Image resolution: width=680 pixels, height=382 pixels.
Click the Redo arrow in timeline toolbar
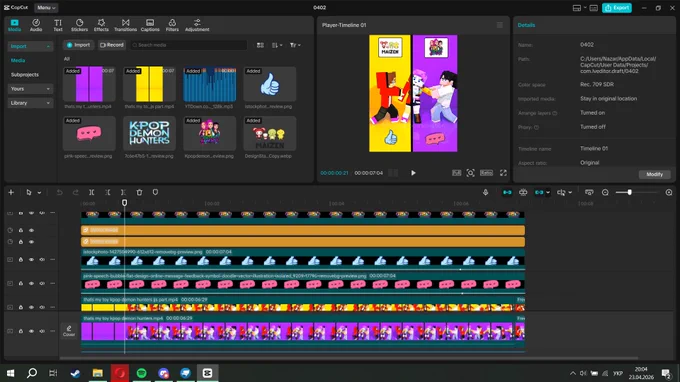point(75,192)
